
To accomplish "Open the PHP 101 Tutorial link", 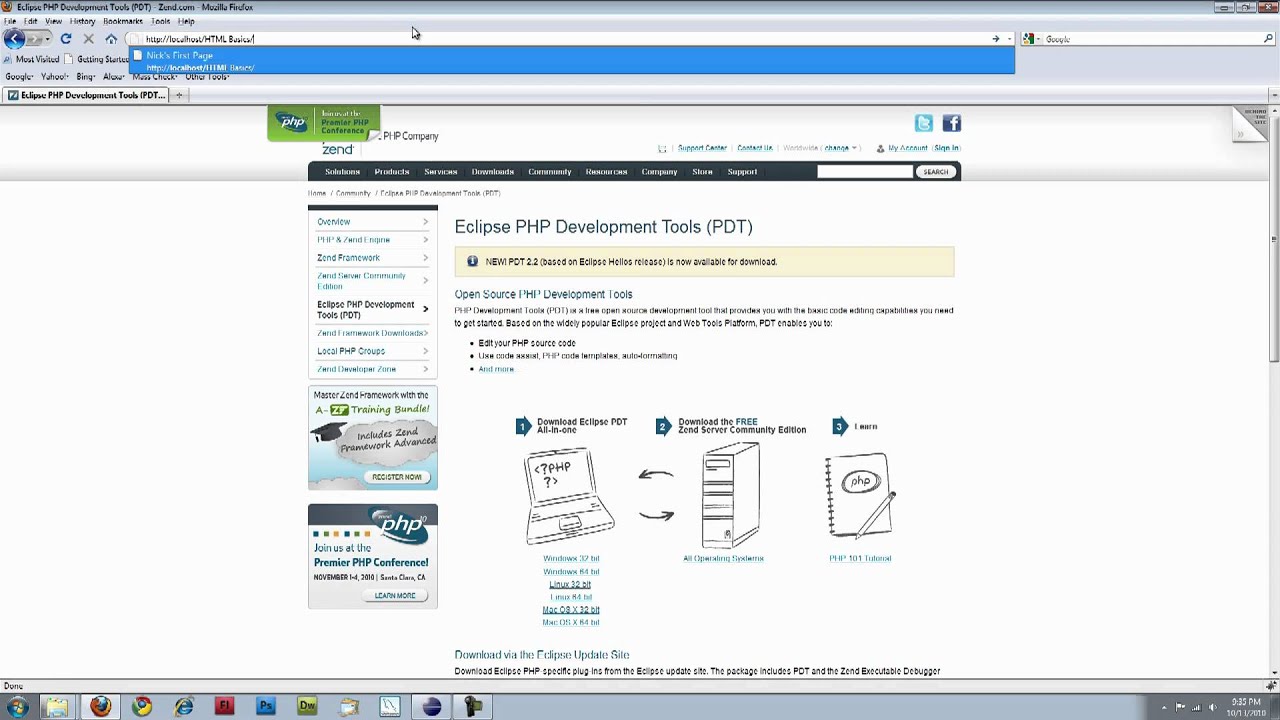I will 860,558.
